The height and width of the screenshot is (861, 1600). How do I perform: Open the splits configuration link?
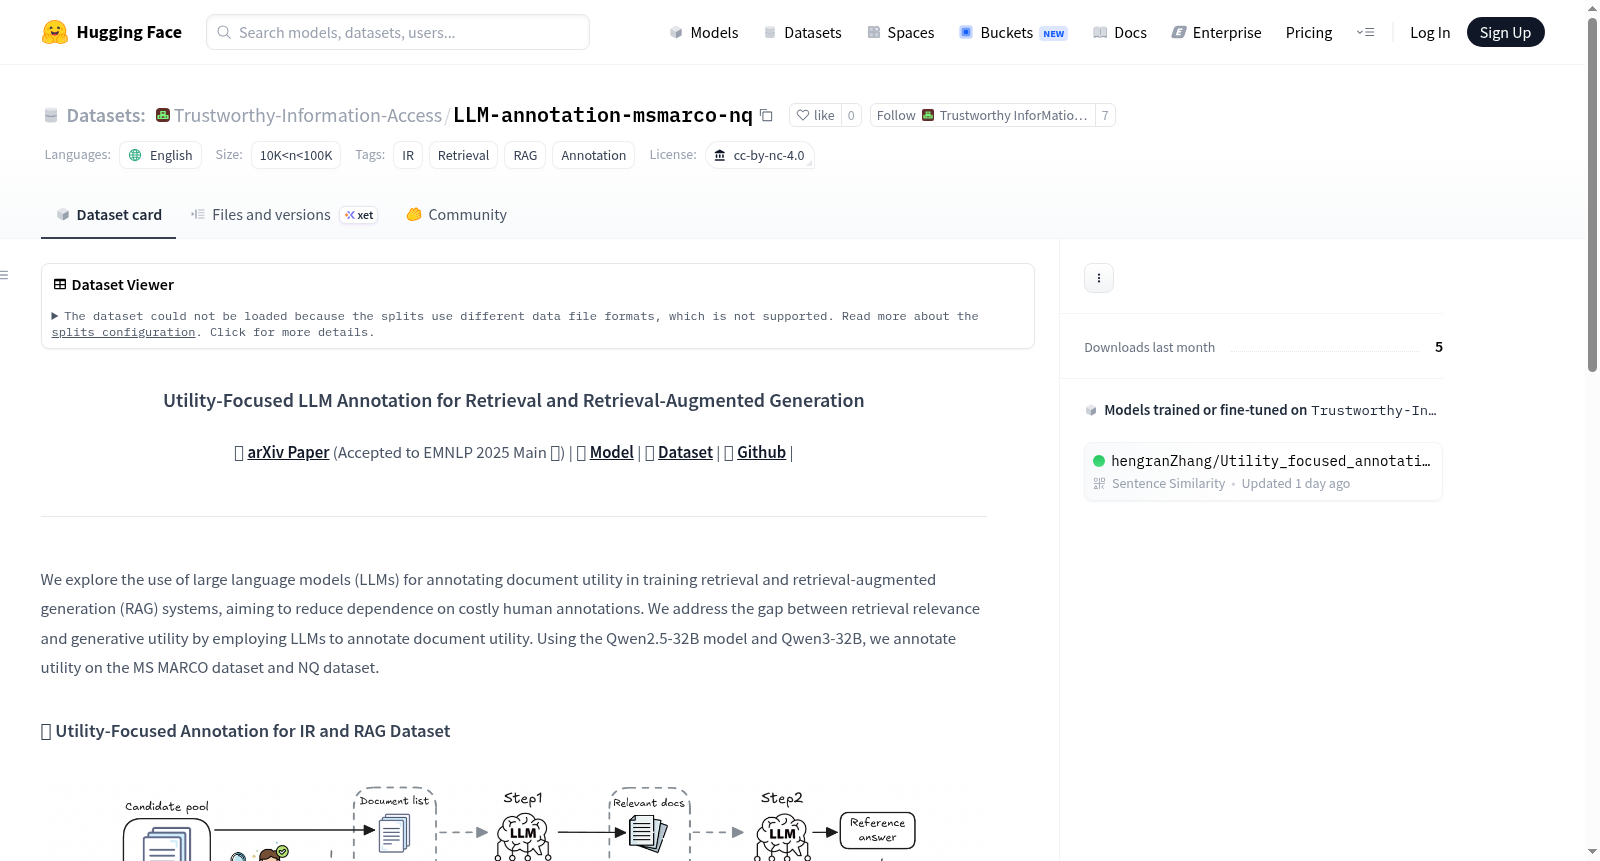click(x=124, y=332)
